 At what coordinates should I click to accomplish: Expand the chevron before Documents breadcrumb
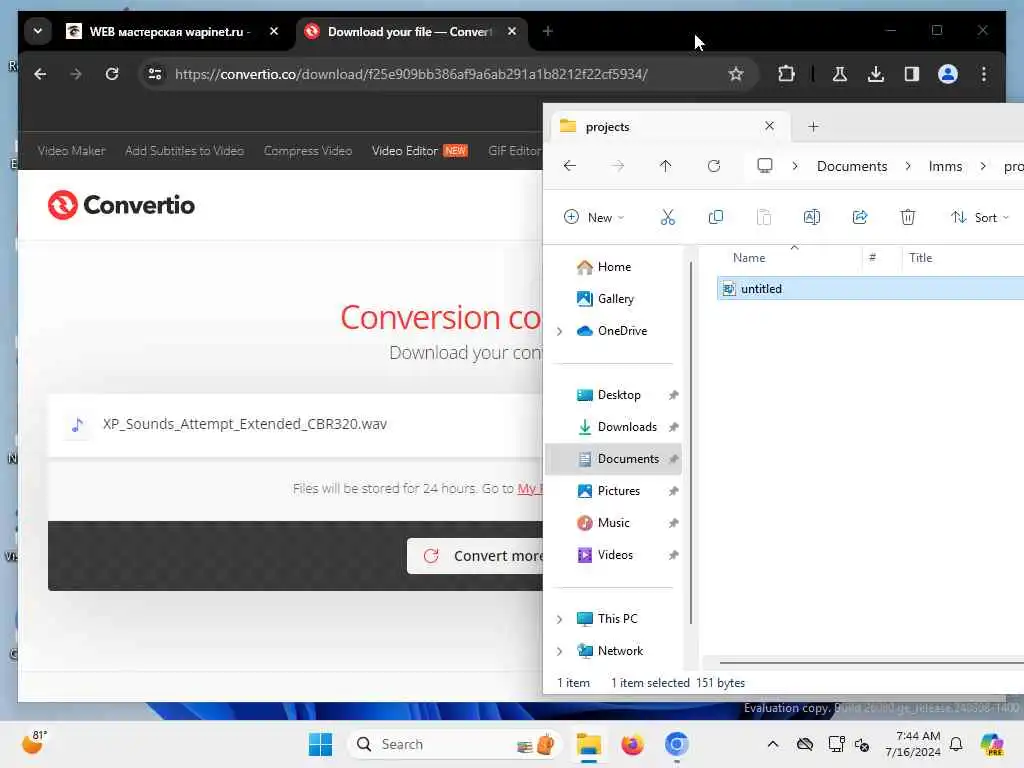[795, 166]
